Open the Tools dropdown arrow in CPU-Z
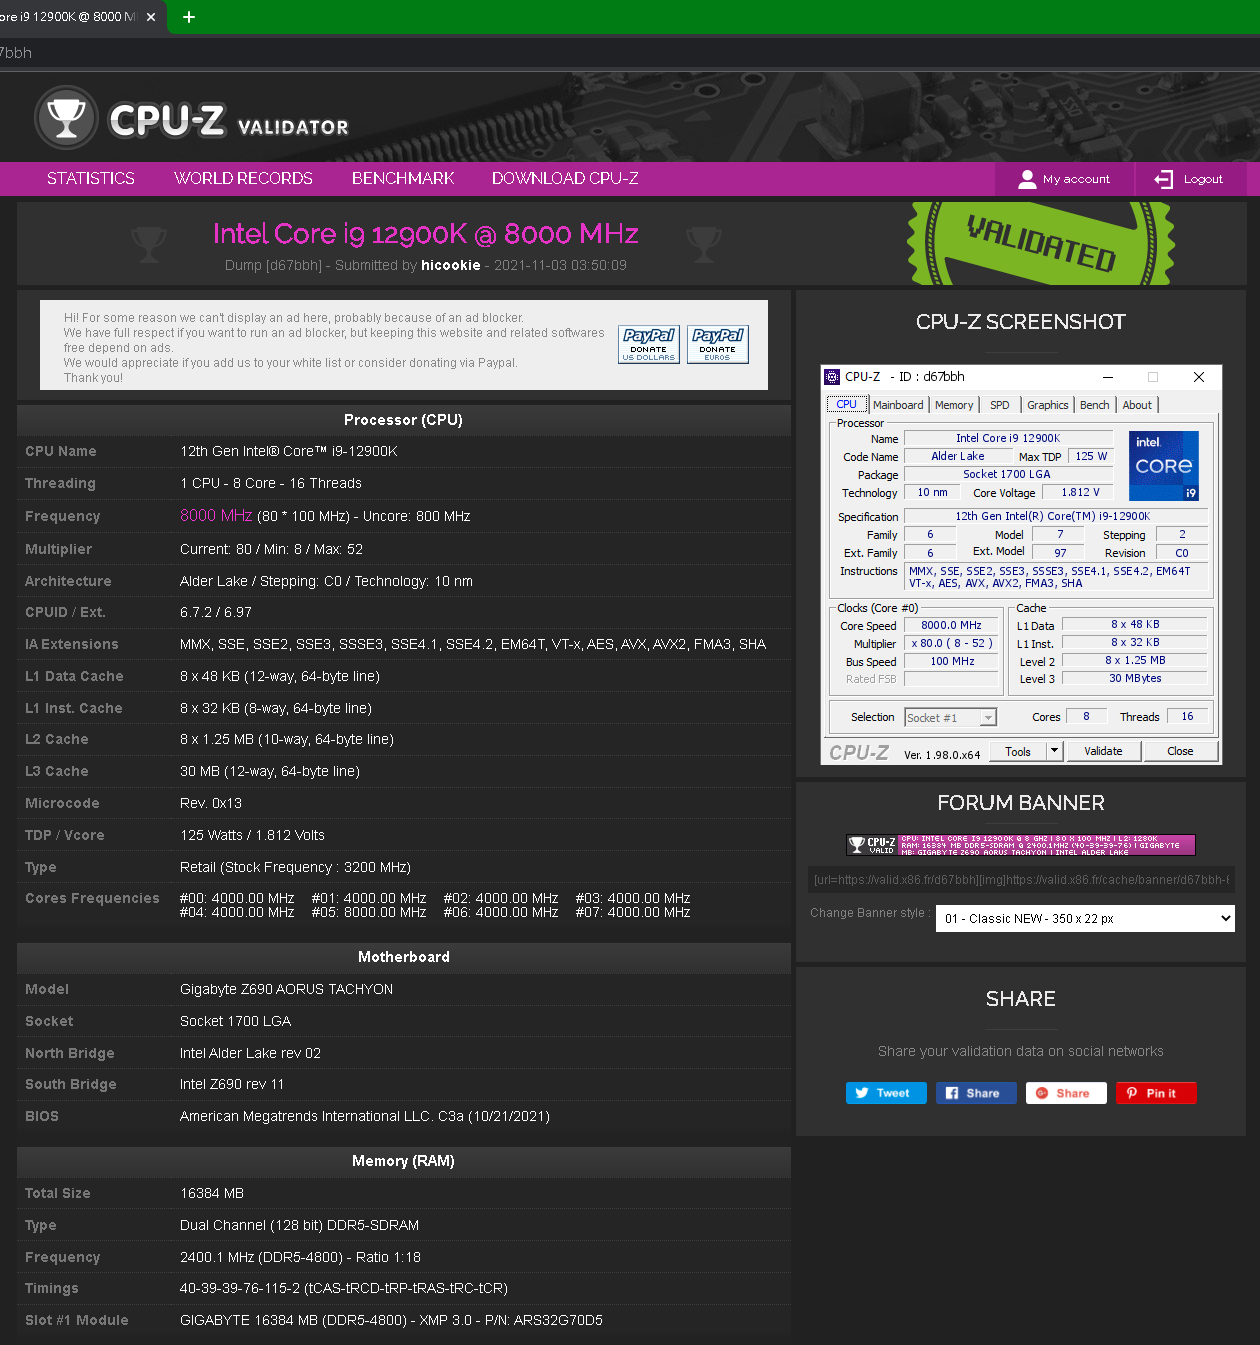1260x1345 pixels. click(1054, 751)
